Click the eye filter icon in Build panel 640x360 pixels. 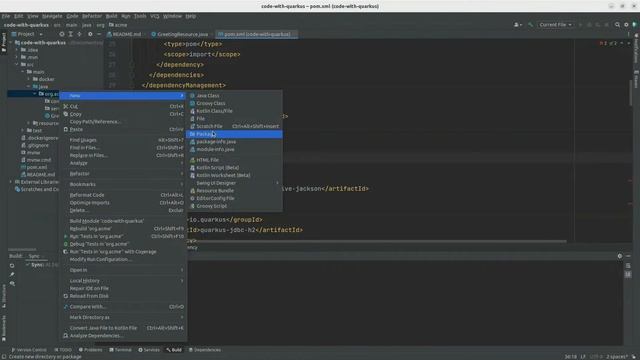point(12,284)
